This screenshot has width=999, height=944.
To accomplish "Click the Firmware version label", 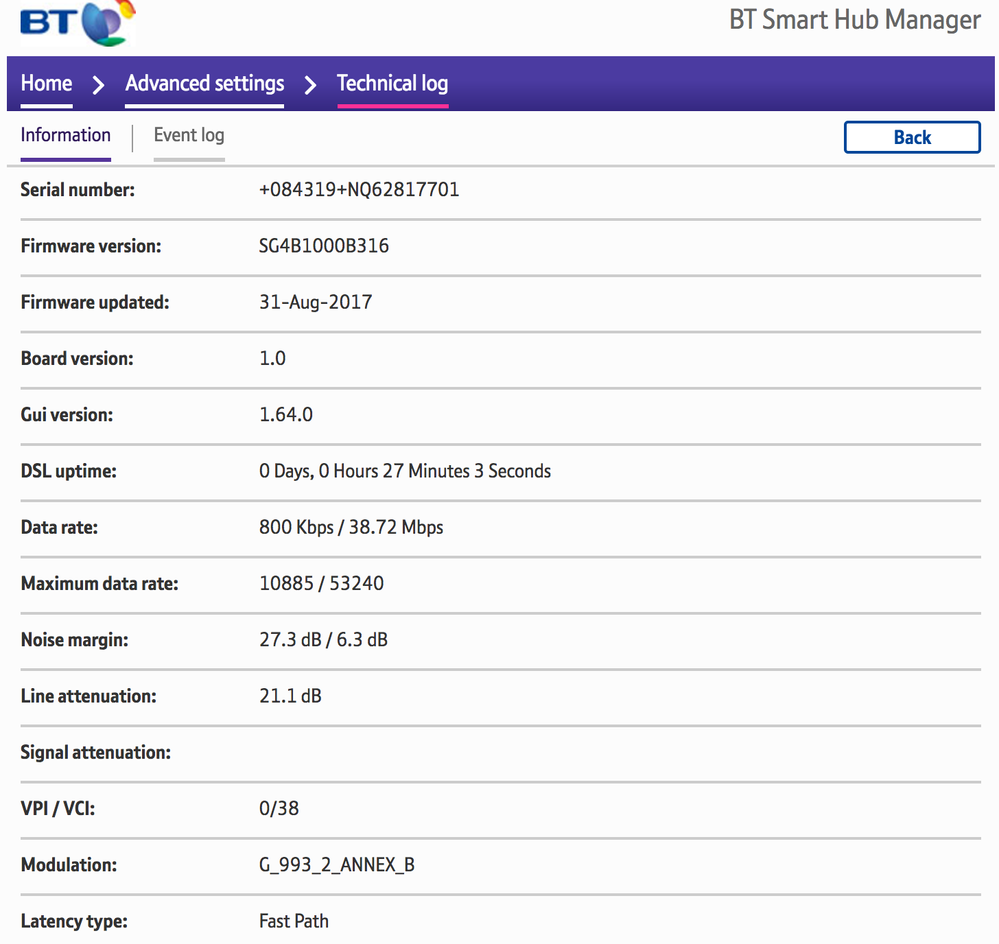I will (x=91, y=246).
